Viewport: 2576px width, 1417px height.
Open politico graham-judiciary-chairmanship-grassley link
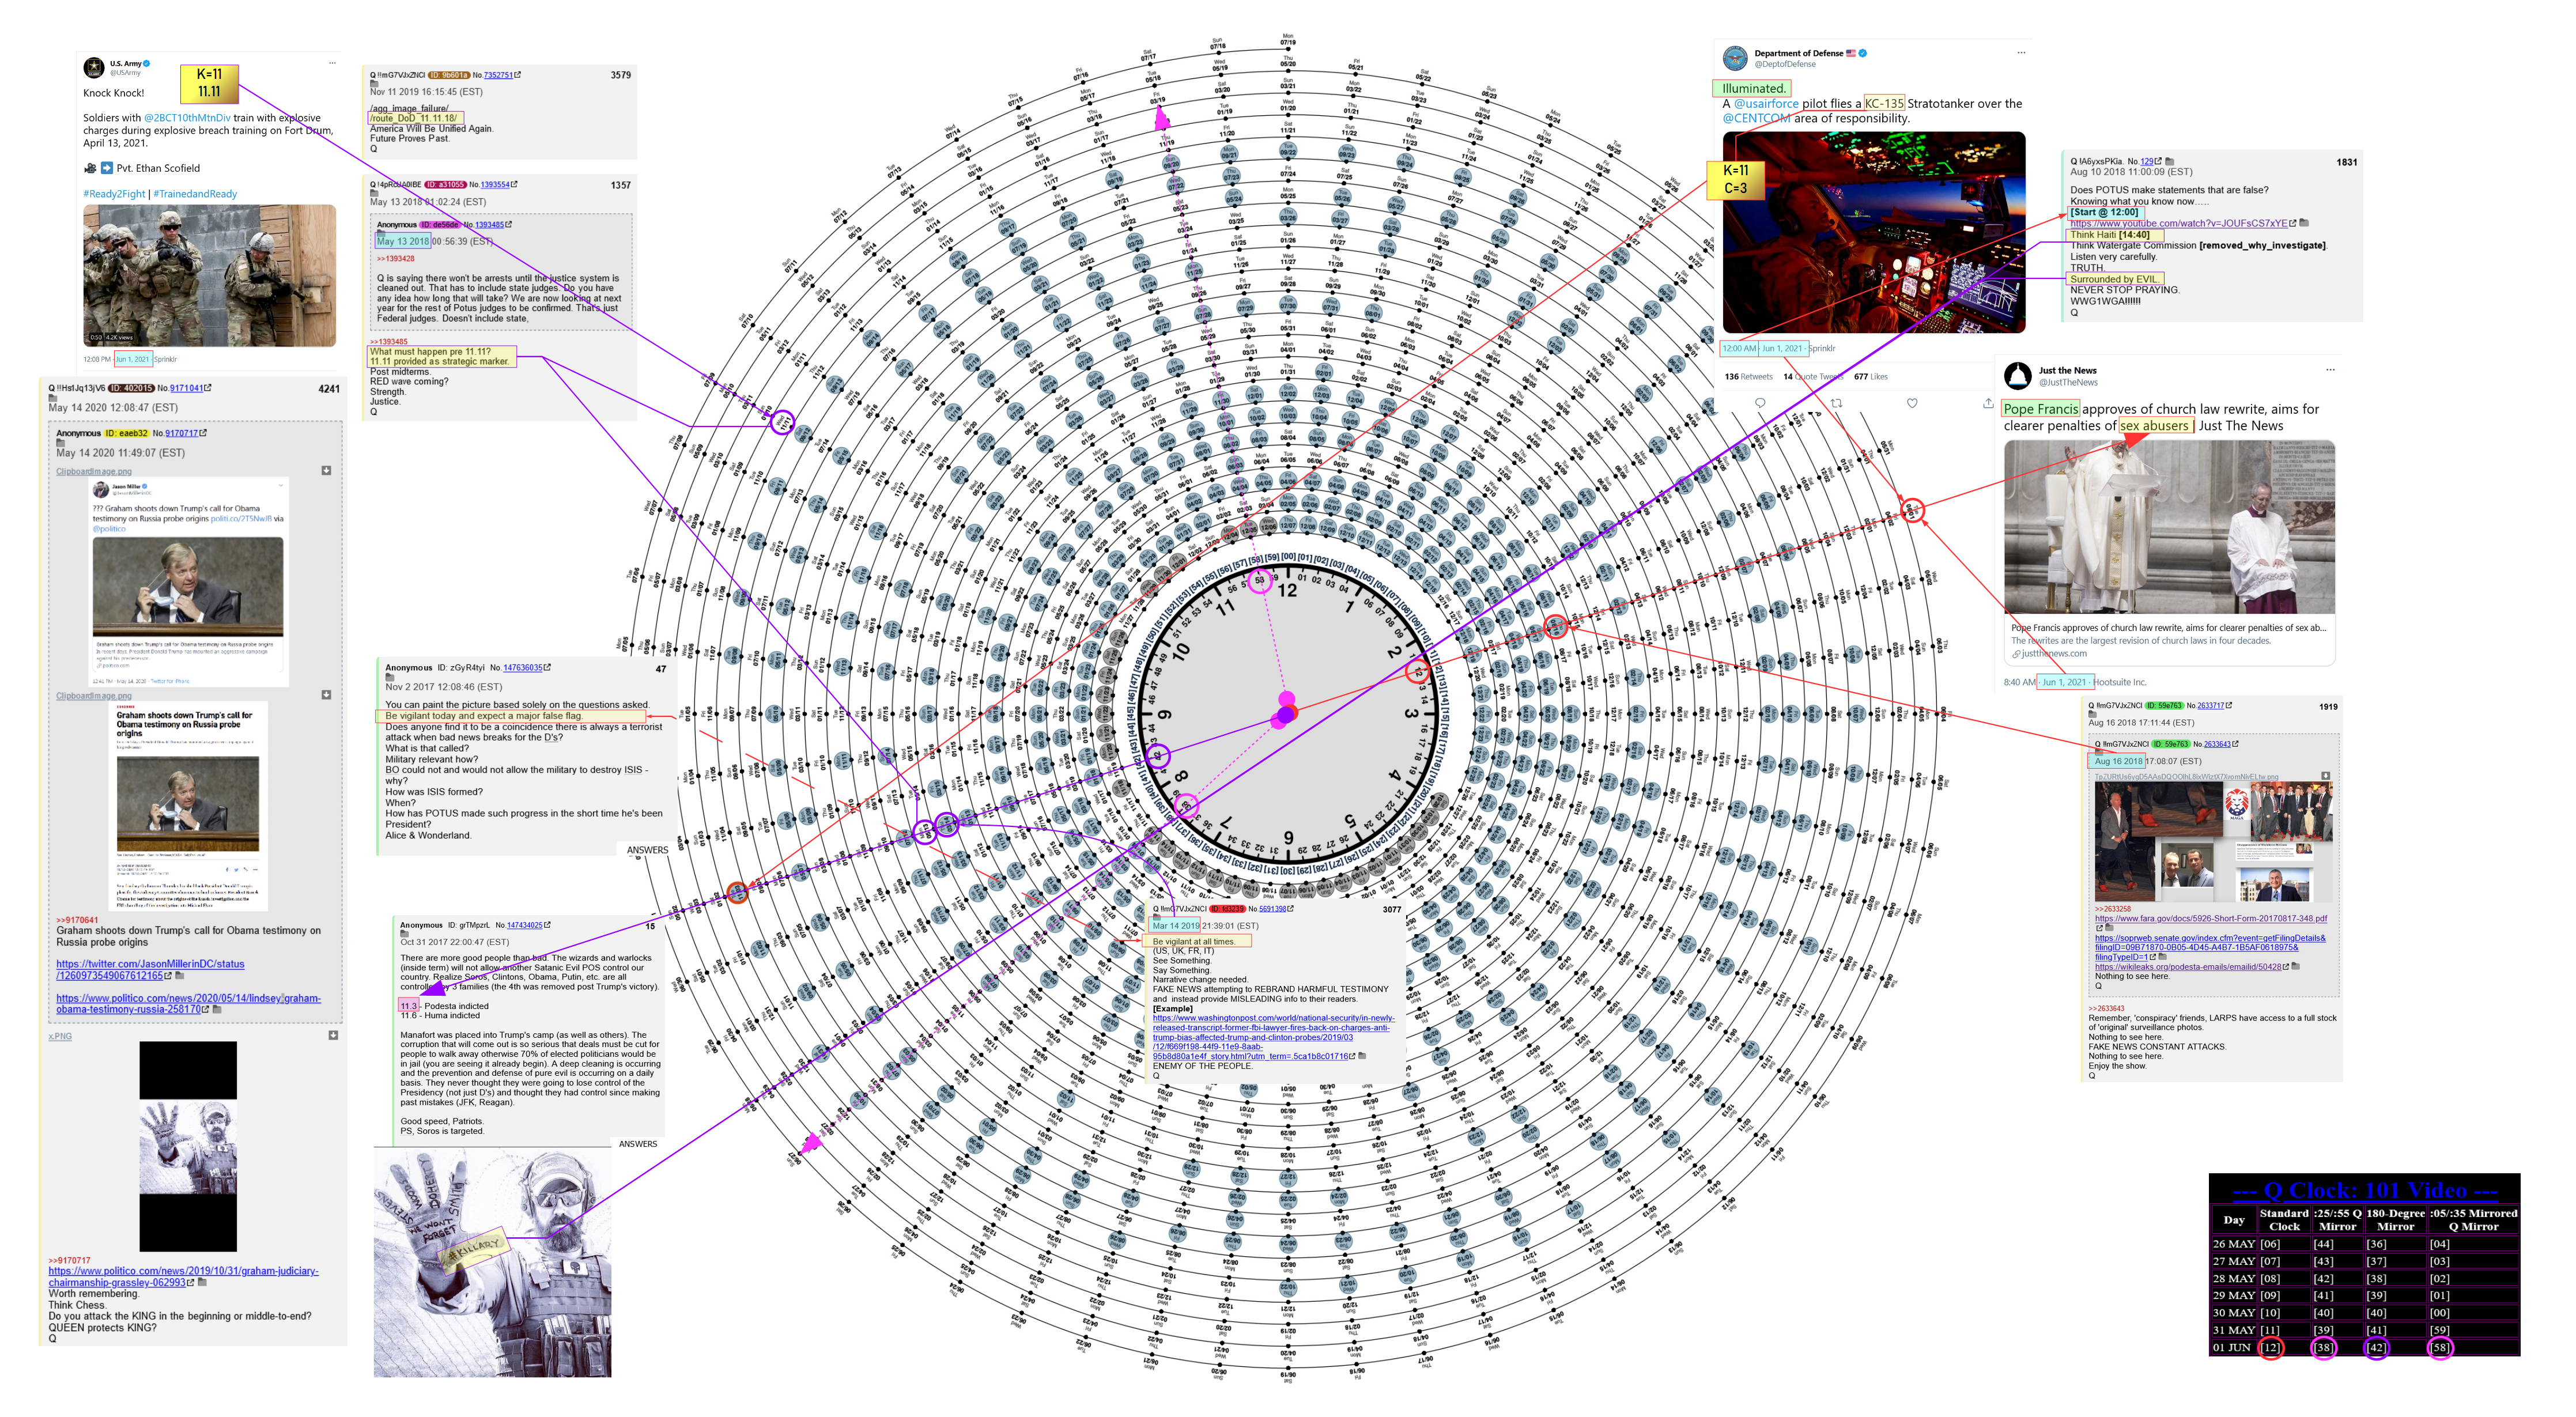(183, 1276)
